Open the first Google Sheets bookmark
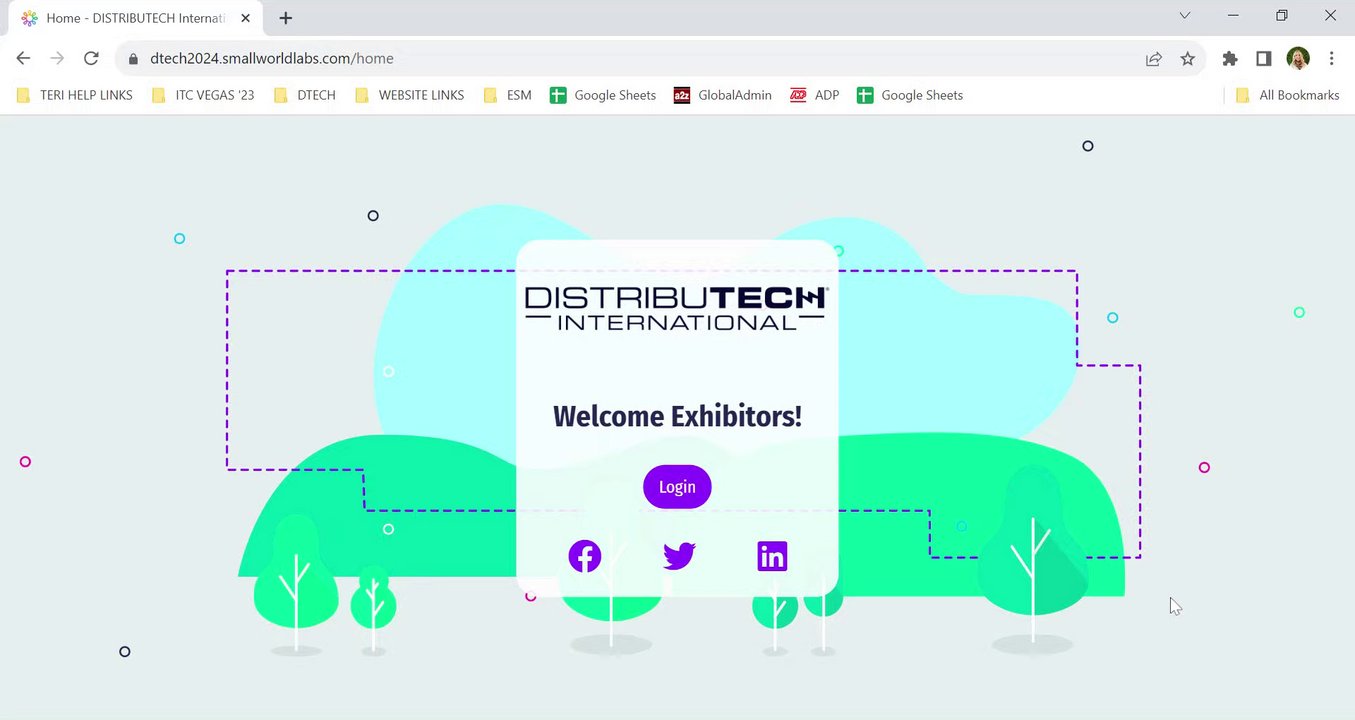Viewport: 1355px width, 720px height. tap(603, 95)
